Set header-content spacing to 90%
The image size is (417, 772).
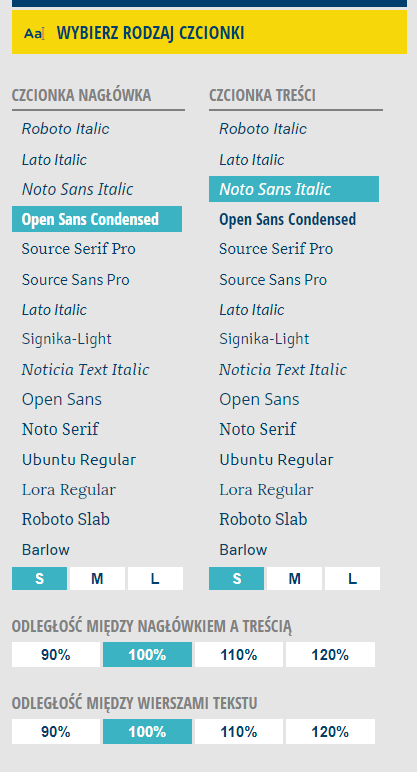pos(56,655)
